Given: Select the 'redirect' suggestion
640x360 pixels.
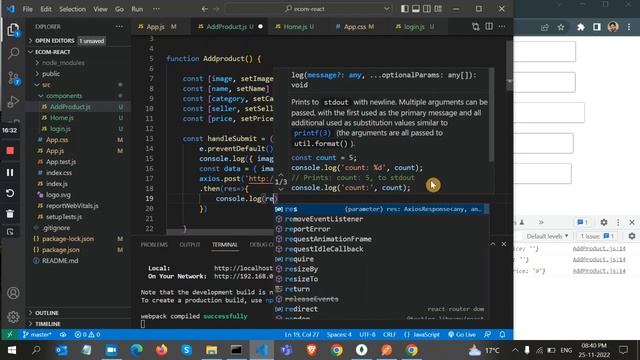Looking at the screenshot, I should point(381,309).
